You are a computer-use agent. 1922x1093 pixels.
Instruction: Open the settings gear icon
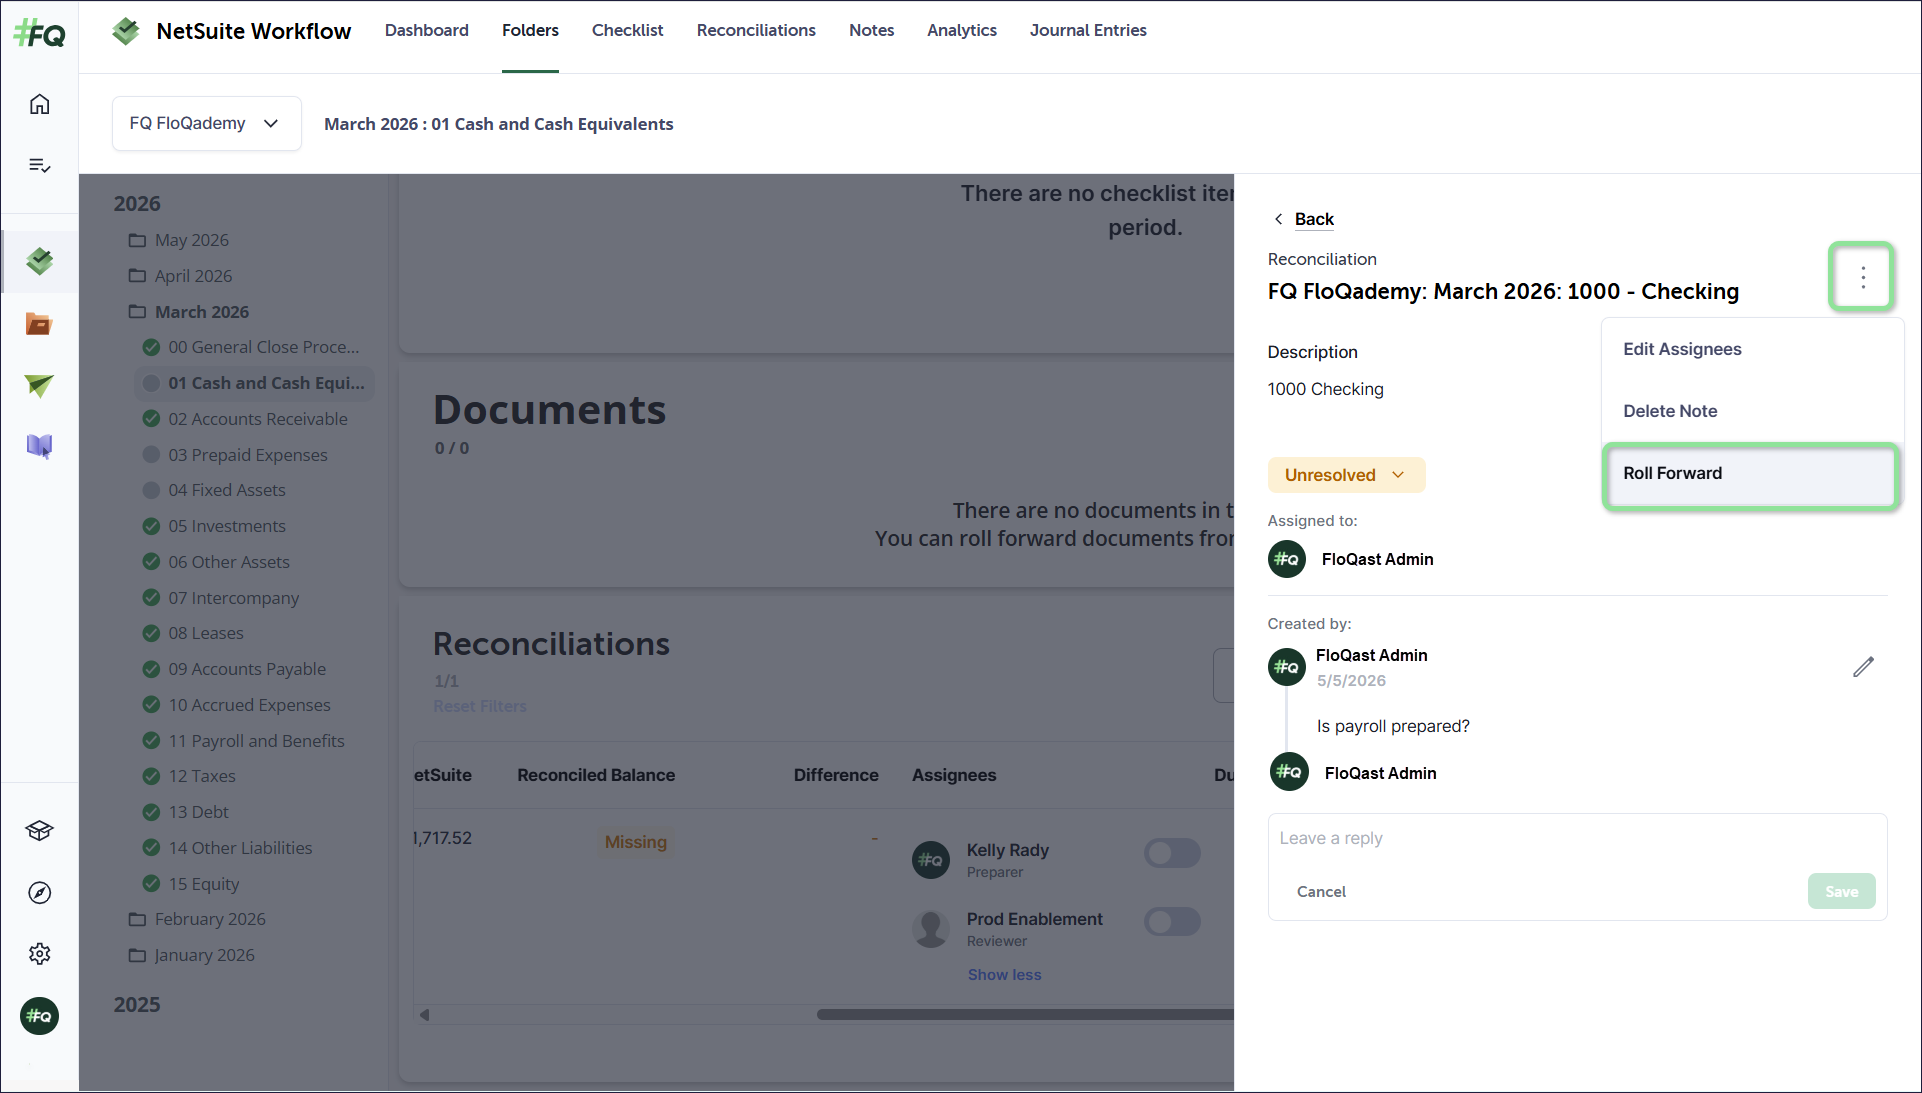tap(39, 954)
